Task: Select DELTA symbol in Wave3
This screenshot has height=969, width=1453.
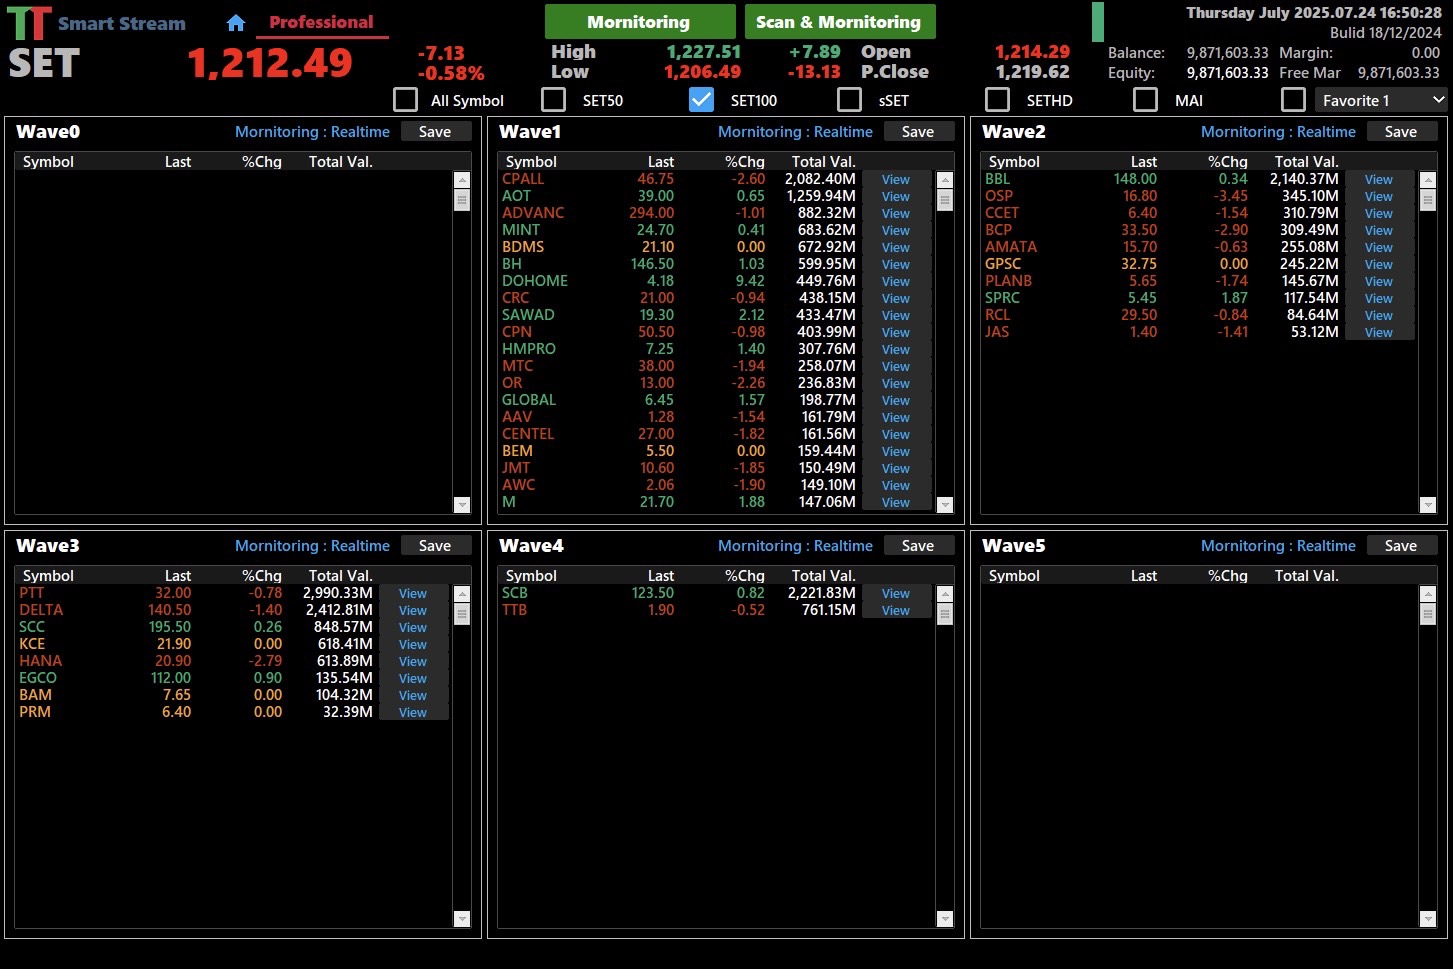Action: [x=41, y=610]
